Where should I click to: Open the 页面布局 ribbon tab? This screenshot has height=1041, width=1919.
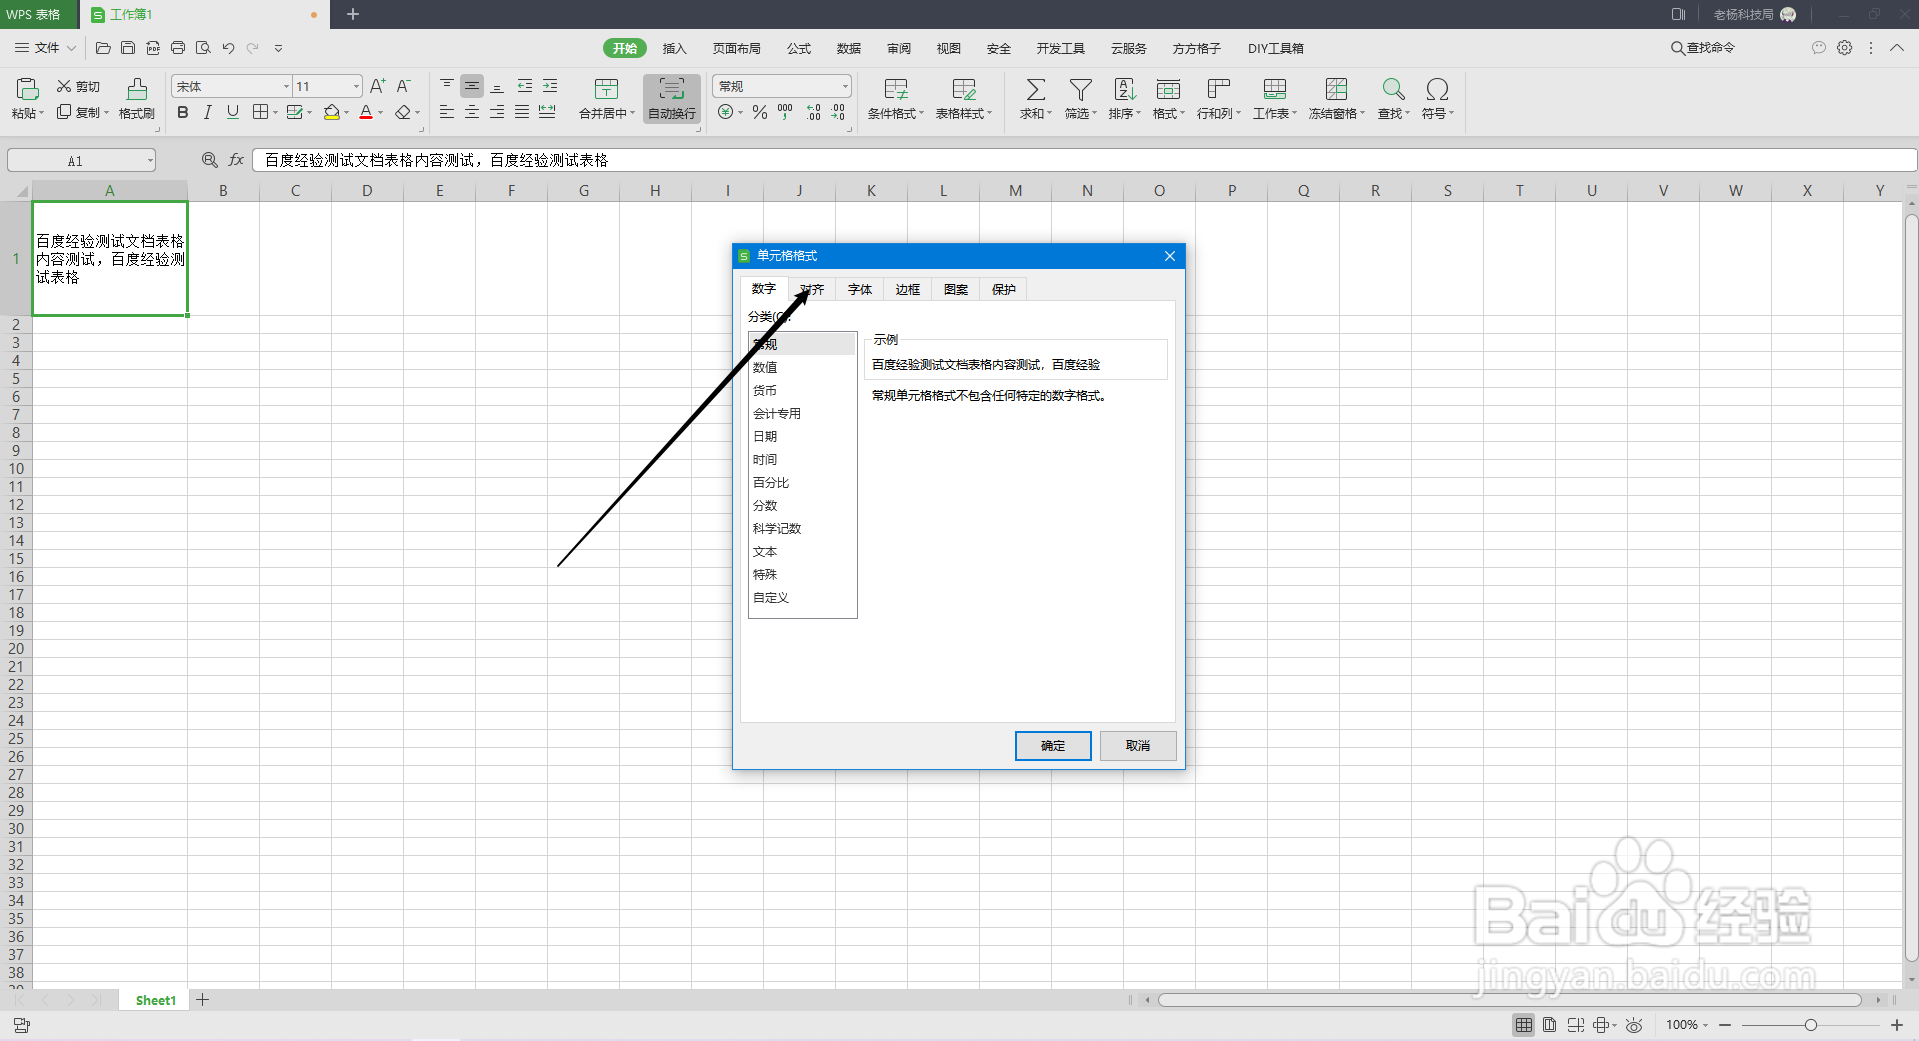[x=737, y=48]
